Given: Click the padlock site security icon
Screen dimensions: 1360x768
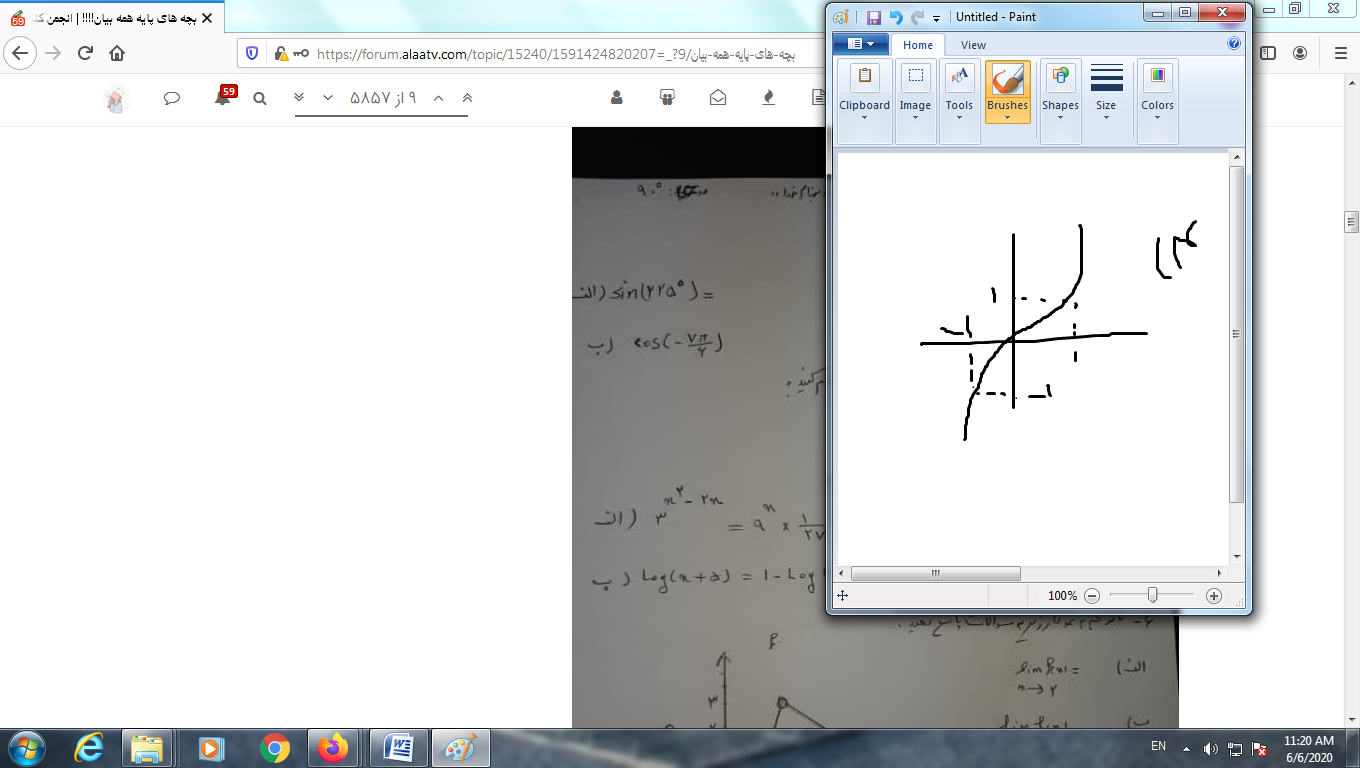Looking at the screenshot, I should coord(281,54).
